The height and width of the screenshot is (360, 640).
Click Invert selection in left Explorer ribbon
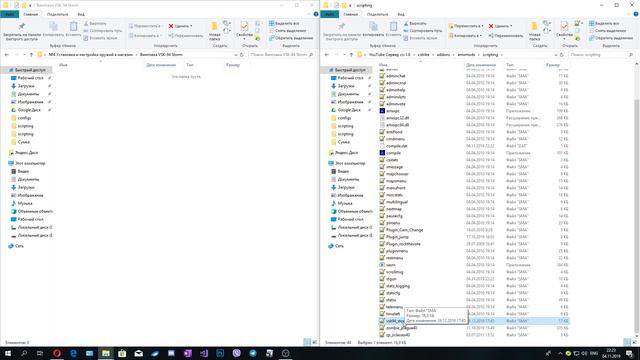[291, 38]
